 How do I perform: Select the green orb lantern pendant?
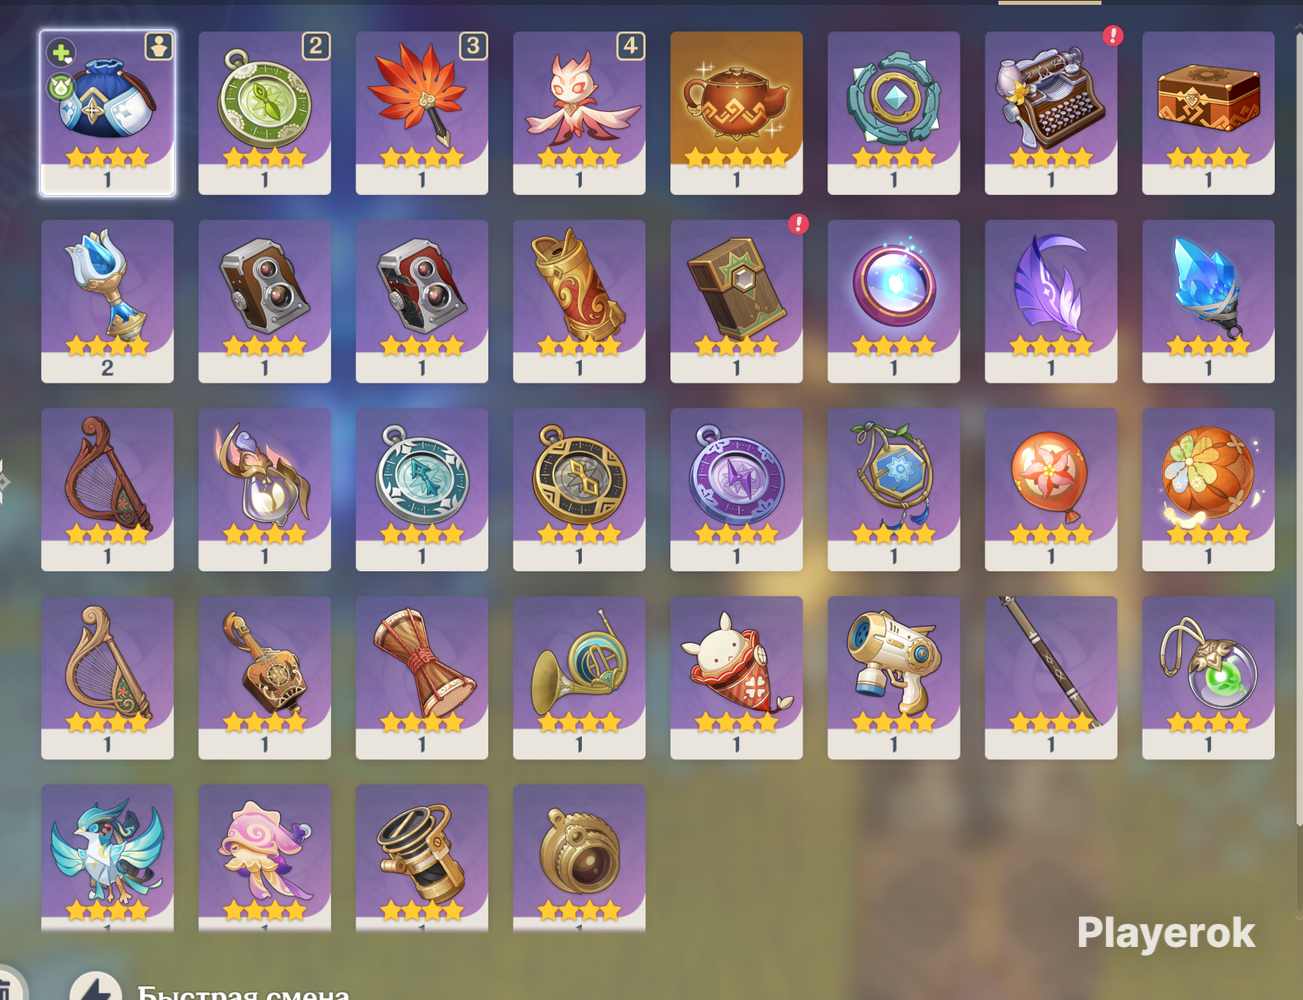pos(1208,678)
